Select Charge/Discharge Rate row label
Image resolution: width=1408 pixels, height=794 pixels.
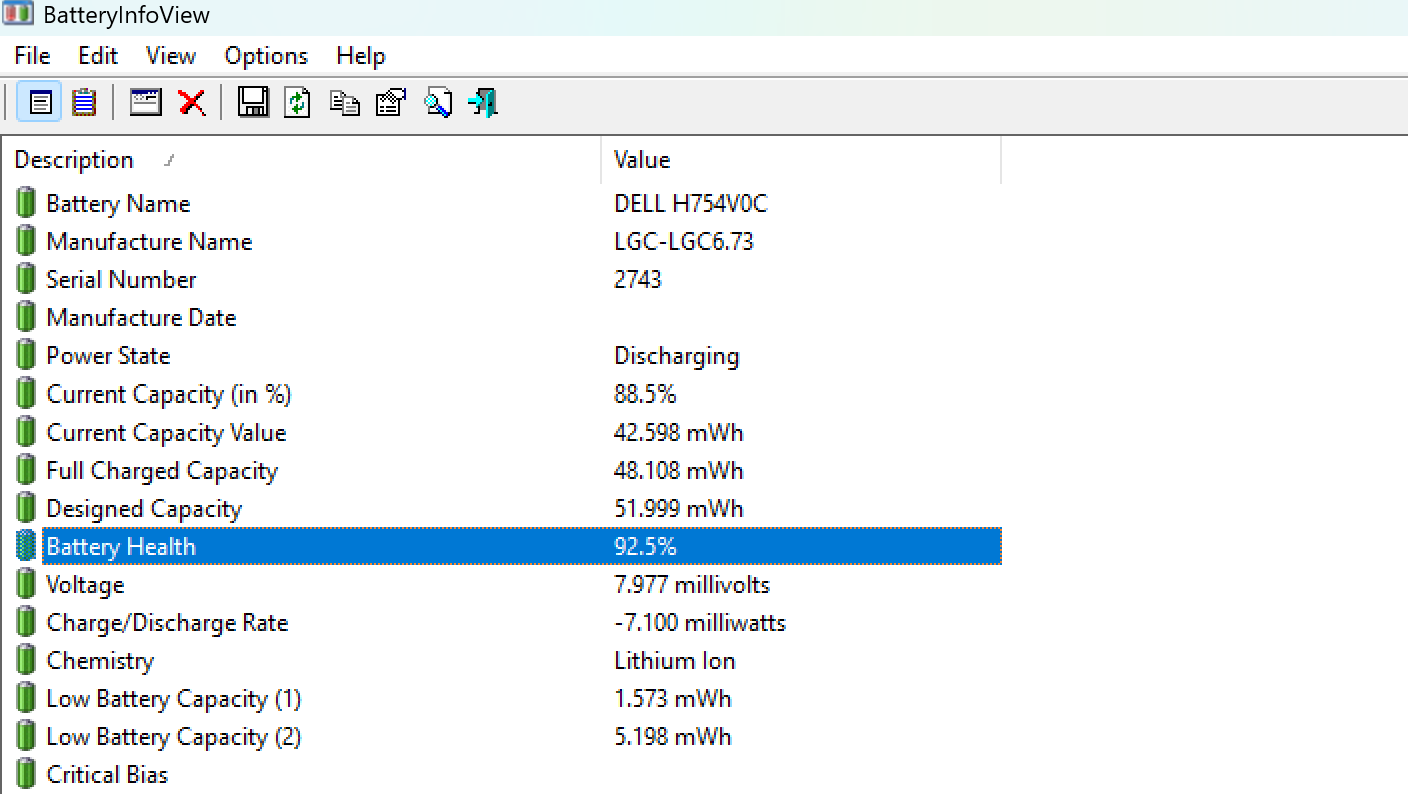point(167,623)
